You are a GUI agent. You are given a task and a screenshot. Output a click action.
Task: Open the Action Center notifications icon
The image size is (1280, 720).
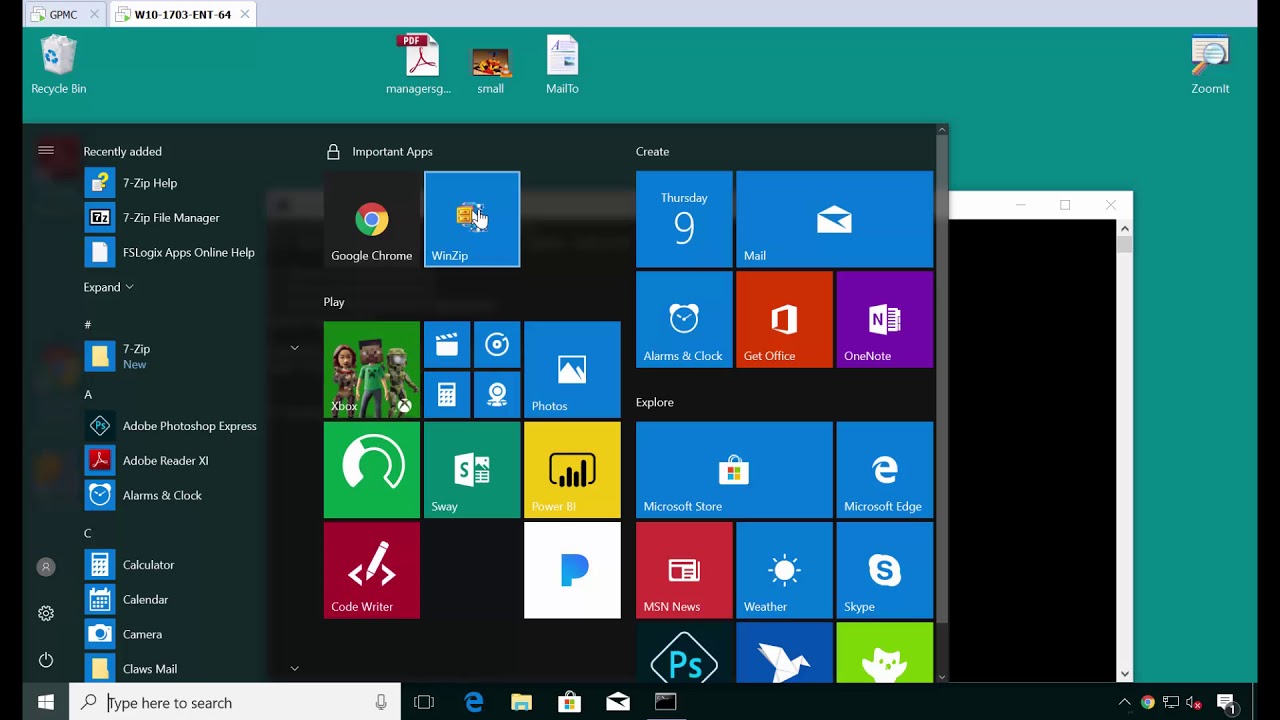click(x=1226, y=703)
